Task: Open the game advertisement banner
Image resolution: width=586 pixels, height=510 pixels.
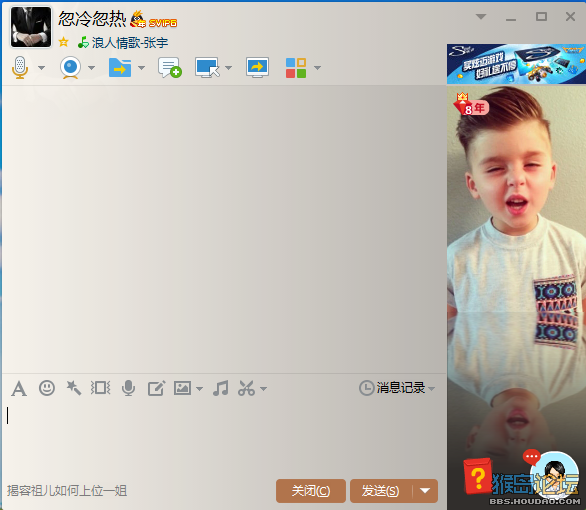Action: pyautogui.click(x=516, y=64)
